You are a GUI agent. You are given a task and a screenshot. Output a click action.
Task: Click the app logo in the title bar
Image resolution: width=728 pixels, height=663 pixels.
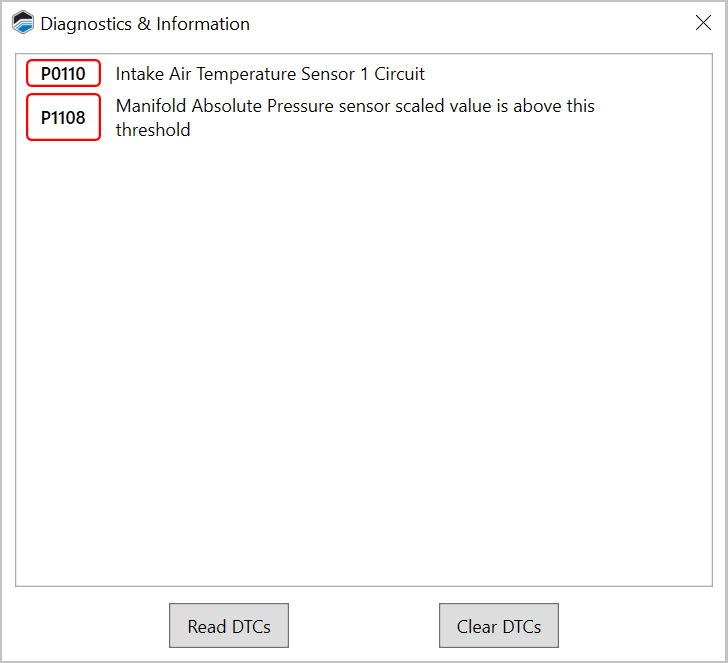tap(22, 24)
